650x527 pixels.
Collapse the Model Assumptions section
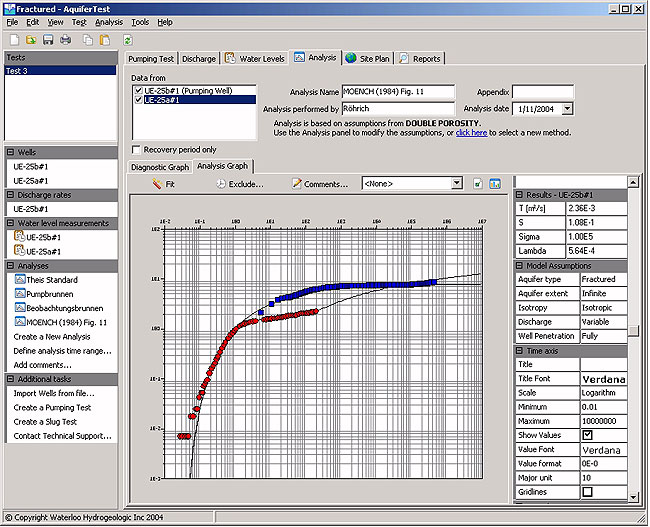[519, 265]
